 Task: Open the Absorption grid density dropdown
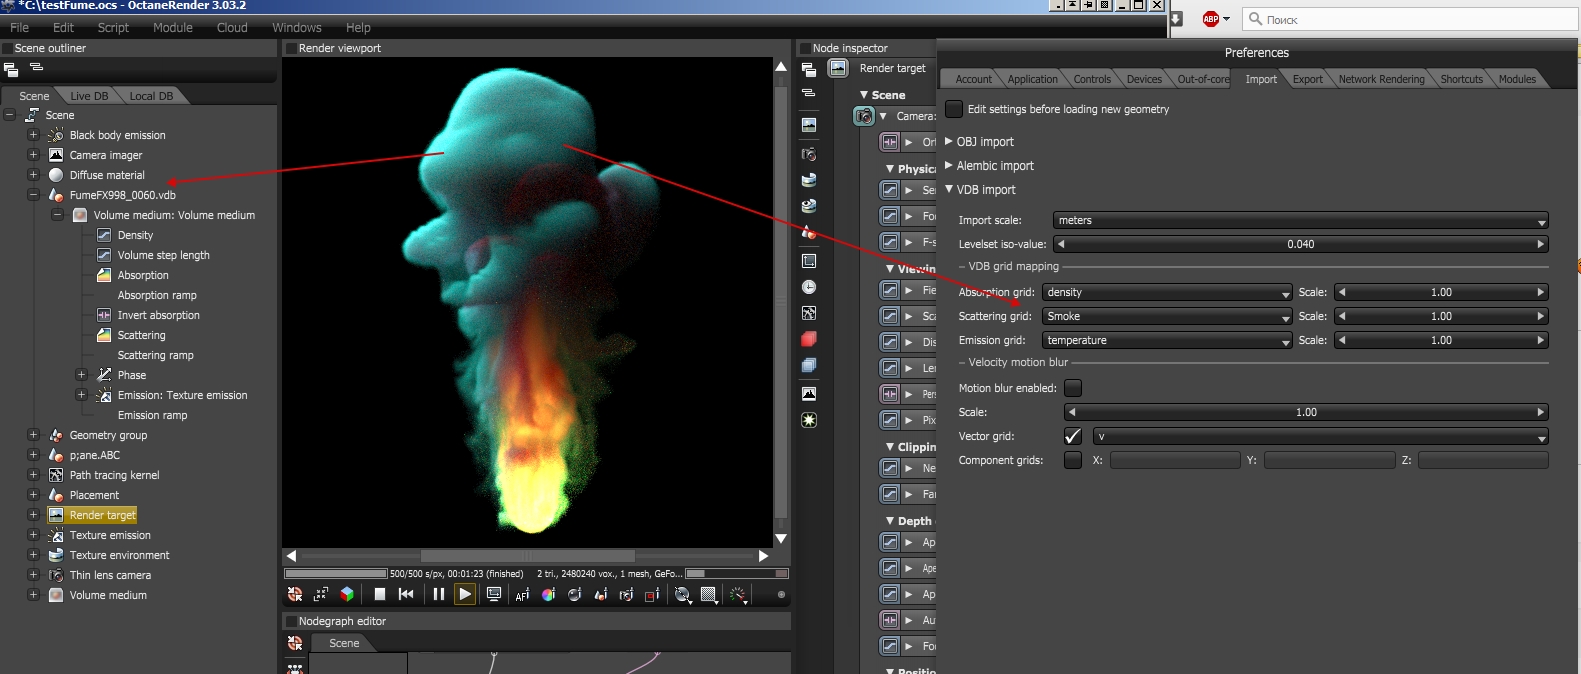[1167, 292]
